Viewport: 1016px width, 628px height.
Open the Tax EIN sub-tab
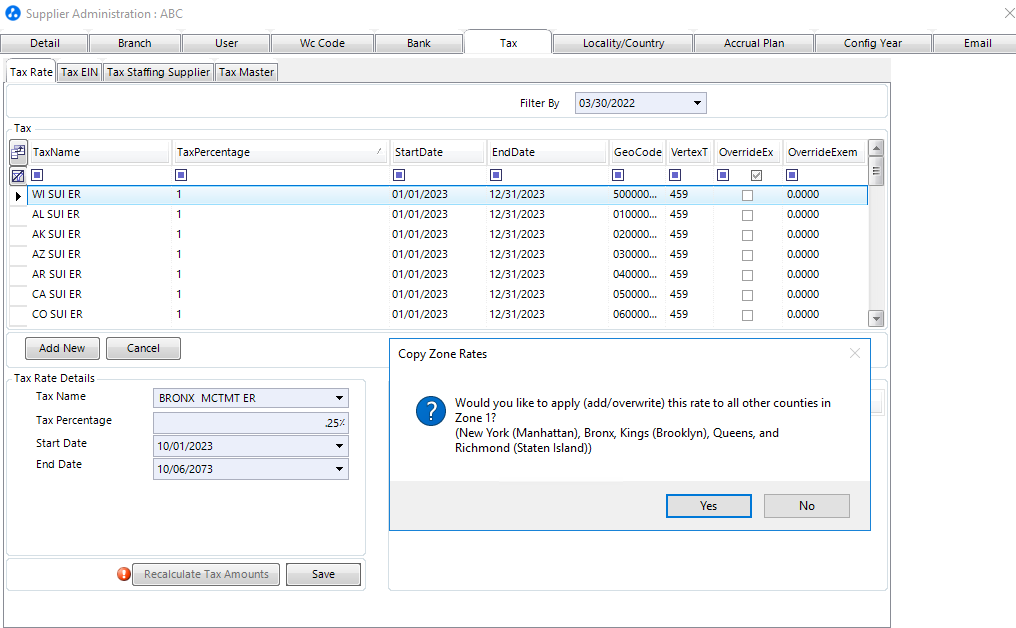click(79, 72)
